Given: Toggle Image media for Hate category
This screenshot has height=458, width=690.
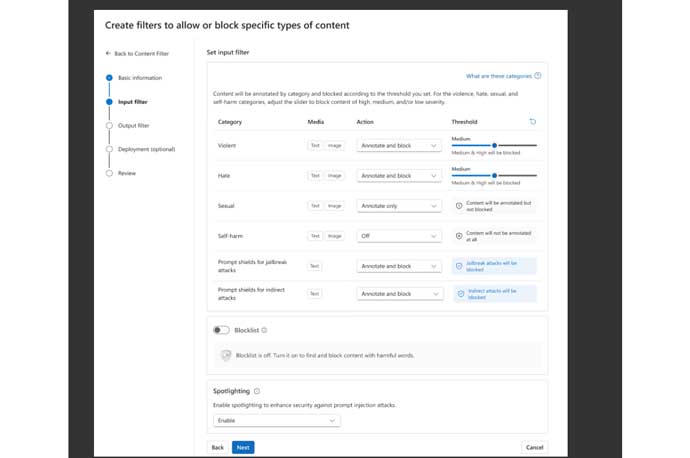Looking at the screenshot, I should point(335,176).
